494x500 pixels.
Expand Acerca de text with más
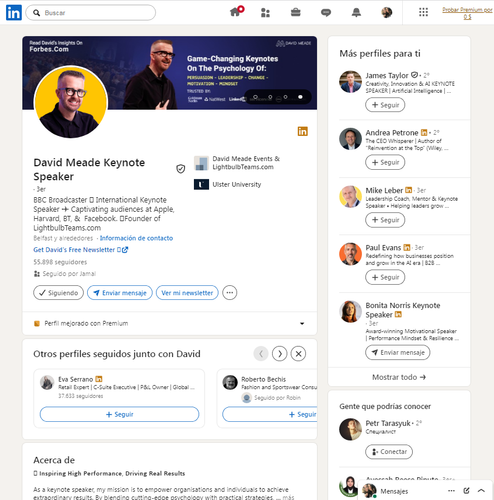(x=288, y=497)
